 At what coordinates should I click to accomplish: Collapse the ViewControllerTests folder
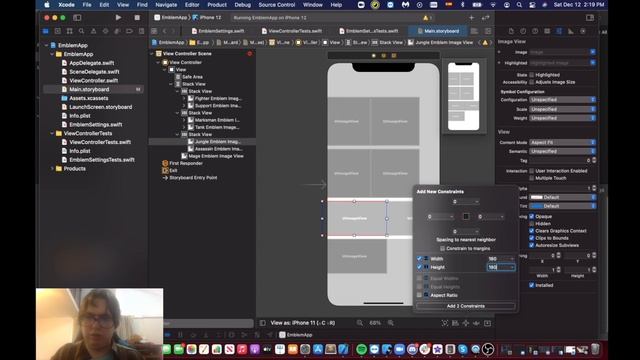click(52, 133)
